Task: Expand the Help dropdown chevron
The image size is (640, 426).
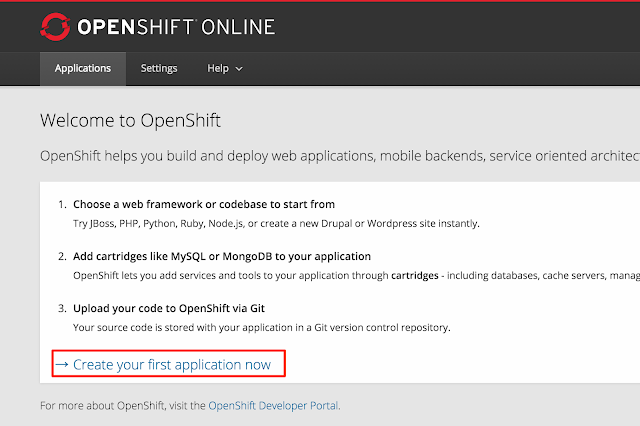Action: coord(239,69)
